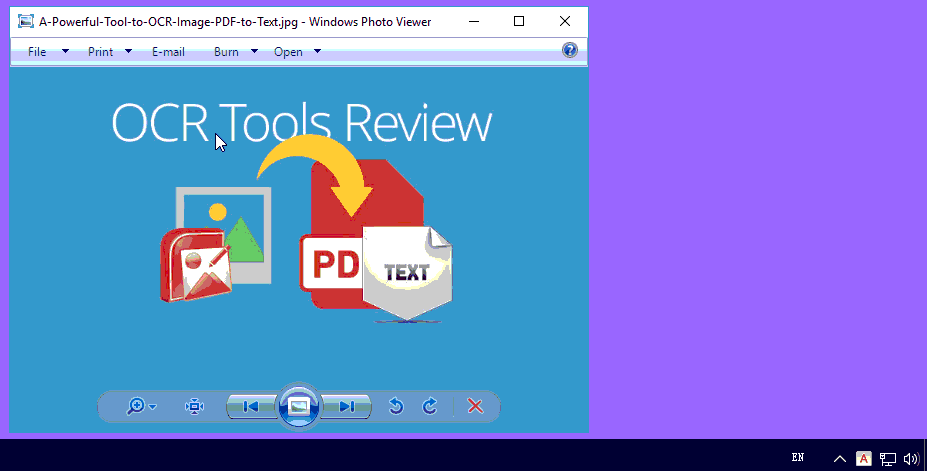Open the File menu
The height and width of the screenshot is (471, 927).
tap(37, 52)
